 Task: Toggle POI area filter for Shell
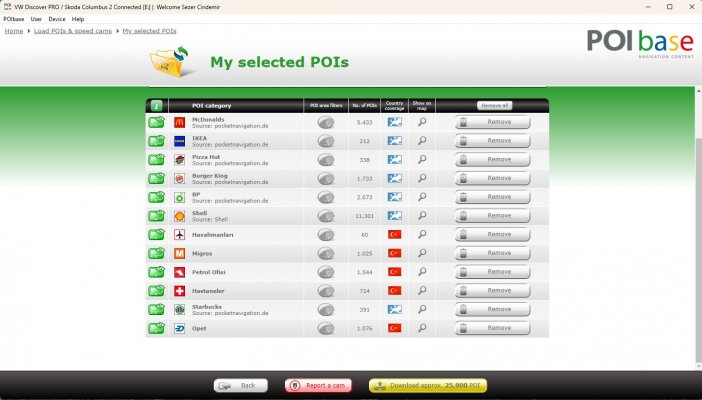(326, 216)
